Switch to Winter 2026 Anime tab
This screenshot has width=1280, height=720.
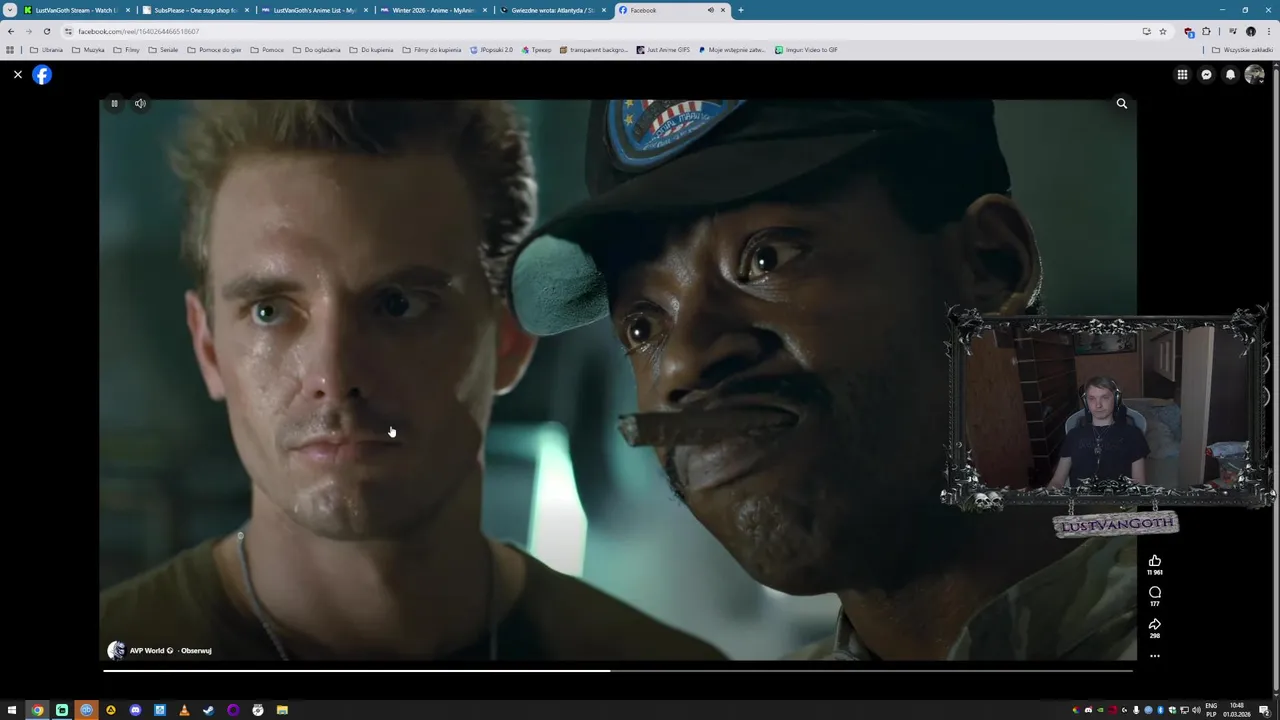point(433,10)
